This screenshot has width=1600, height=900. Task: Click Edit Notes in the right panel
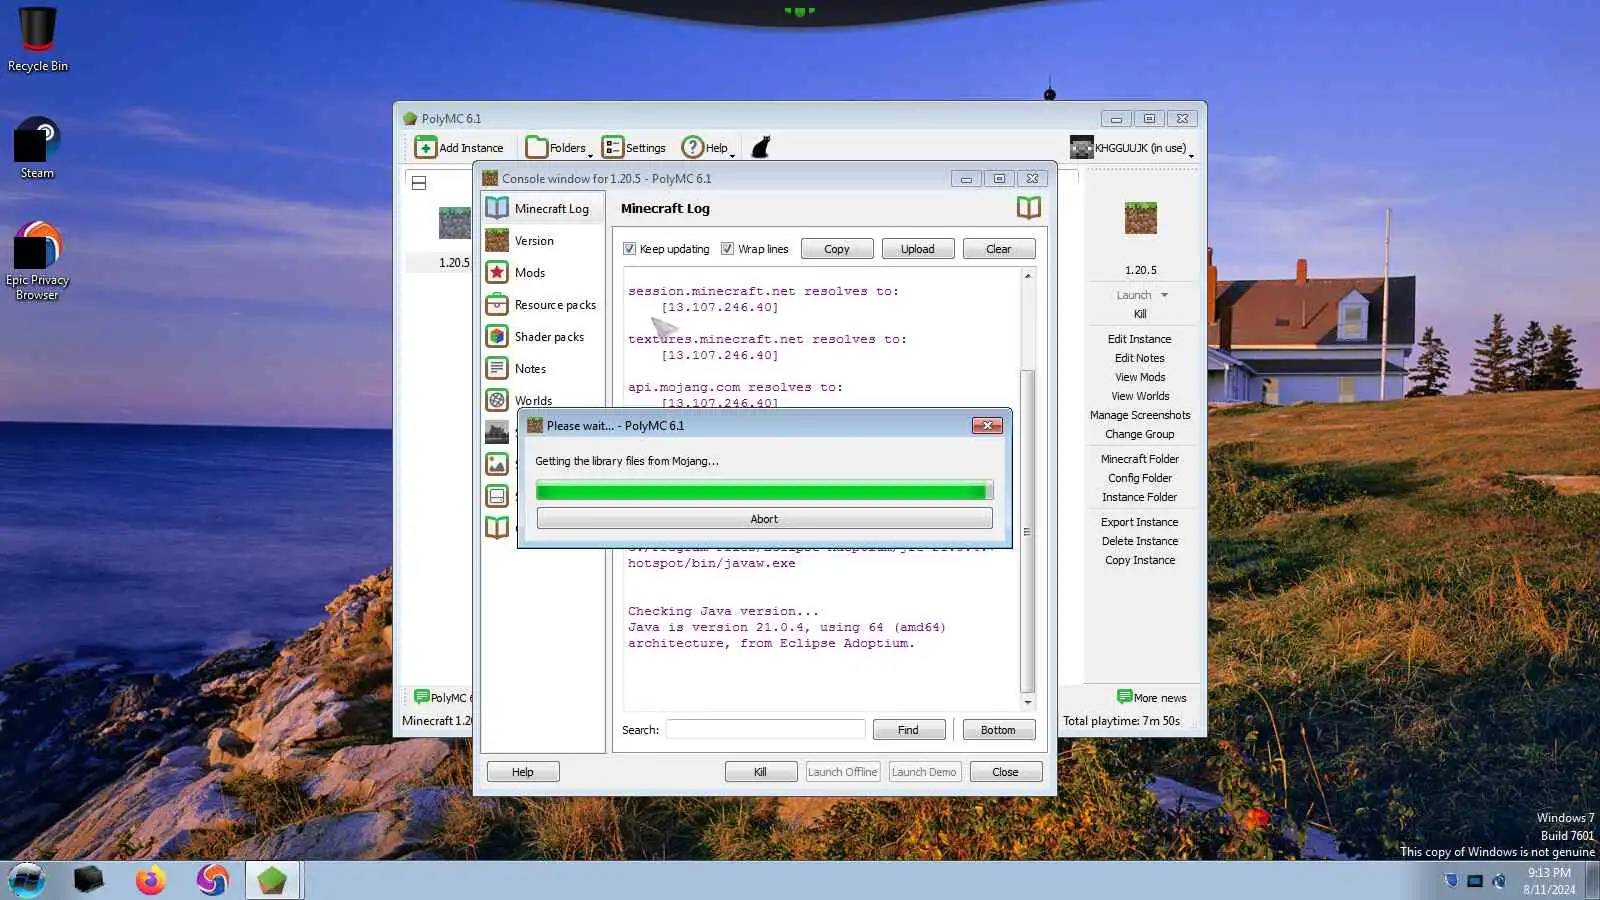pyautogui.click(x=1140, y=358)
